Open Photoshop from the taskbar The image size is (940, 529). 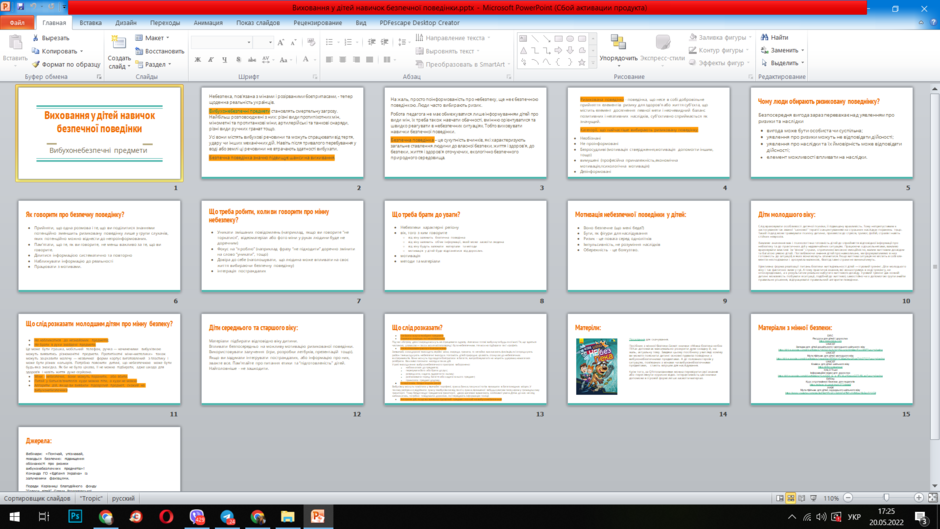click(75, 516)
